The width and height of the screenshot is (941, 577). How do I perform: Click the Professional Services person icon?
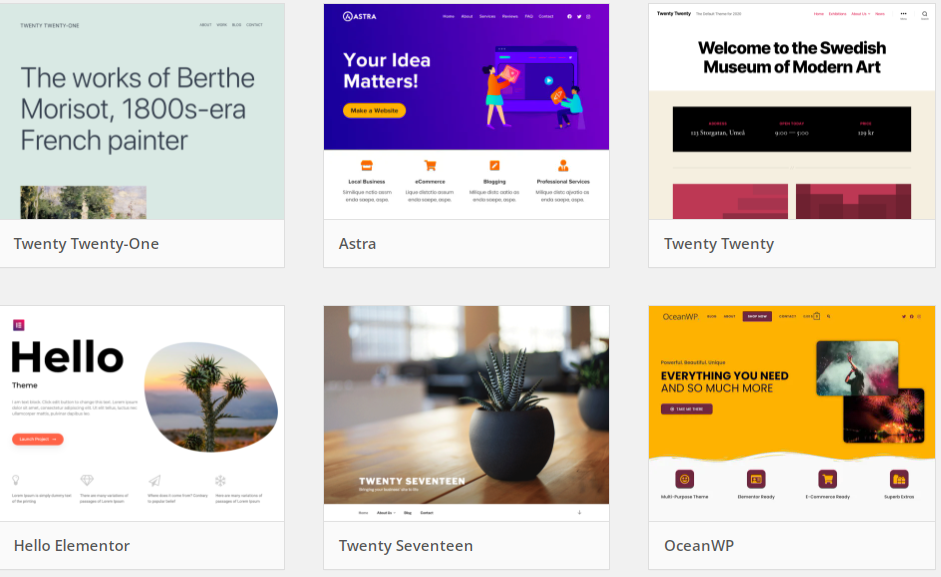click(x=563, y=165)
